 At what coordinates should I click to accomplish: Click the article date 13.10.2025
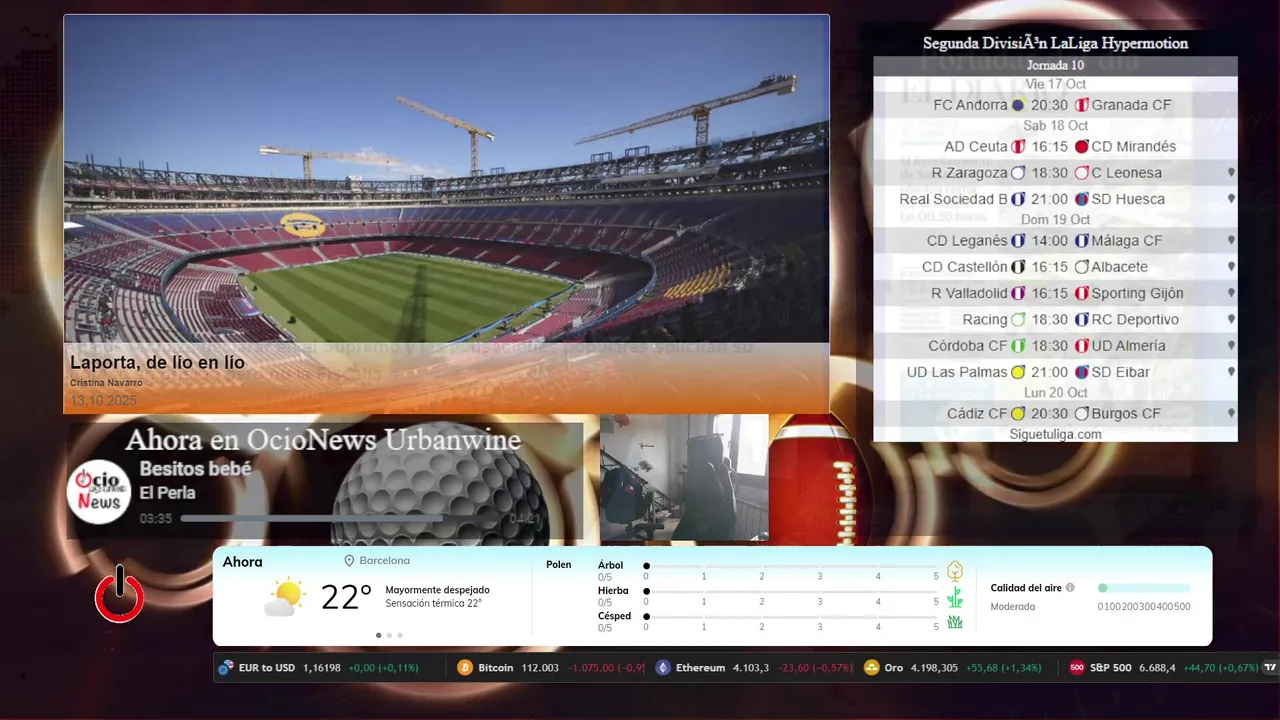pos(103,401)
